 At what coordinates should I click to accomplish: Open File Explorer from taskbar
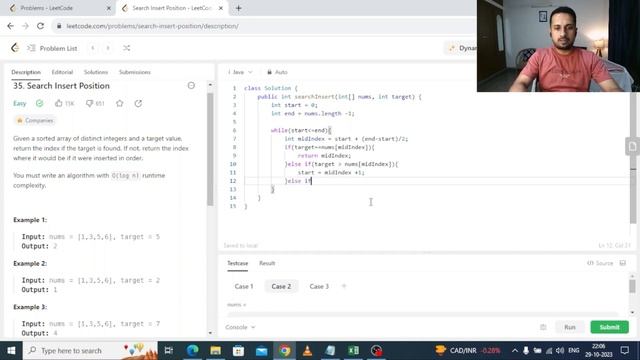[x=216, y=351]
